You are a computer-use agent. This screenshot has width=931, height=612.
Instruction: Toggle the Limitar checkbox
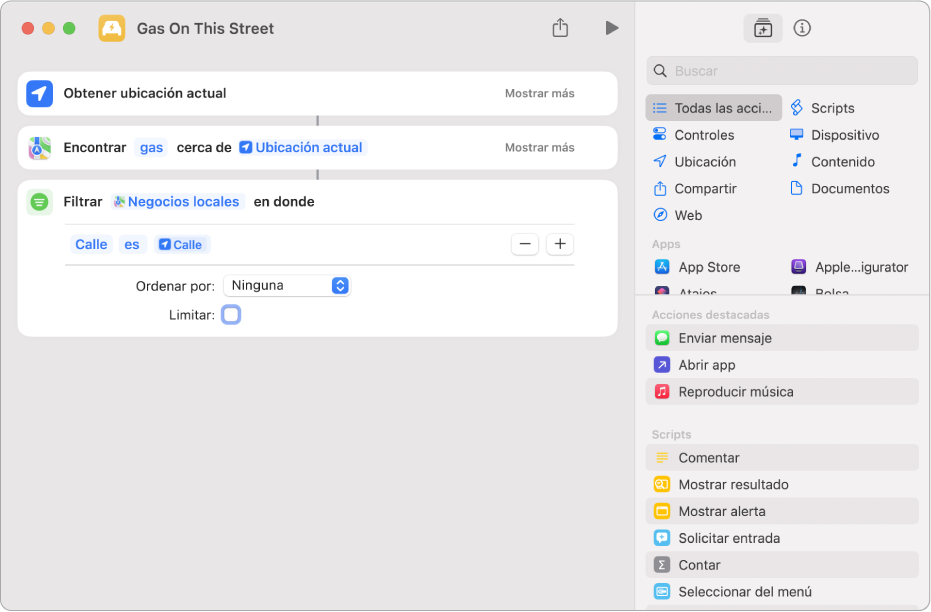(231, 315)
